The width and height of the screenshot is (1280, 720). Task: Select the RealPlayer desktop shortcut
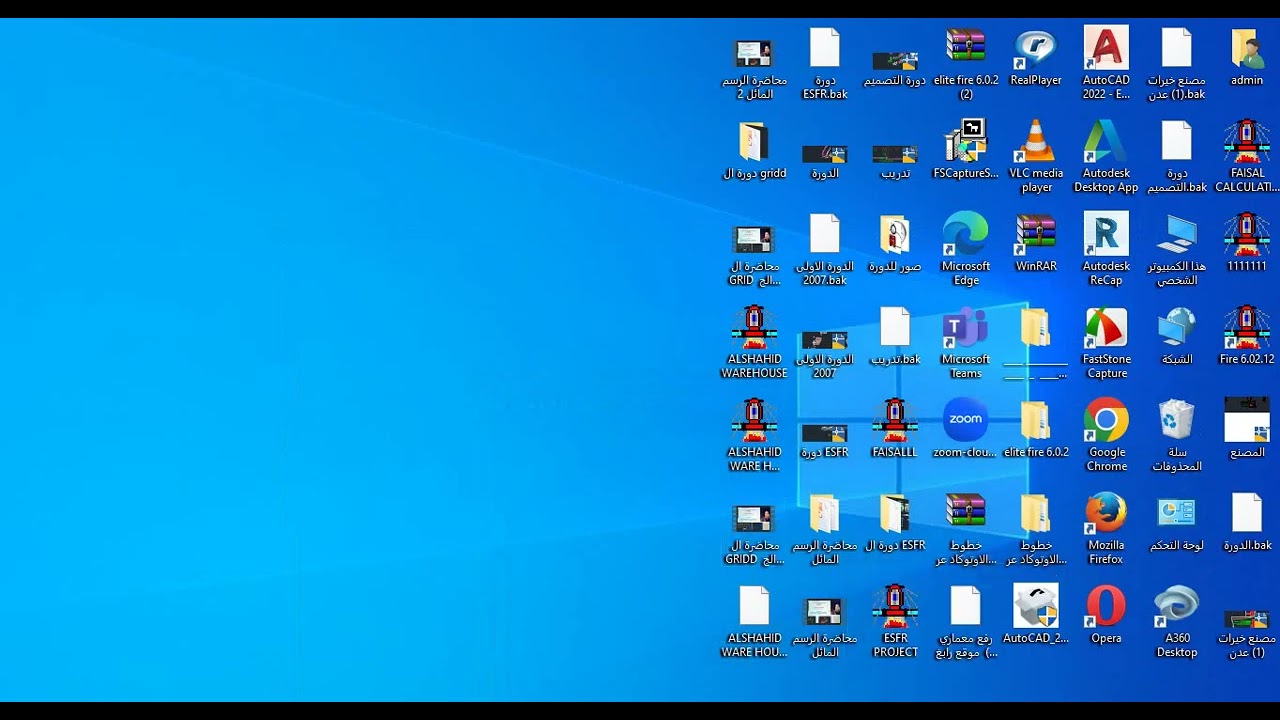1036,58
